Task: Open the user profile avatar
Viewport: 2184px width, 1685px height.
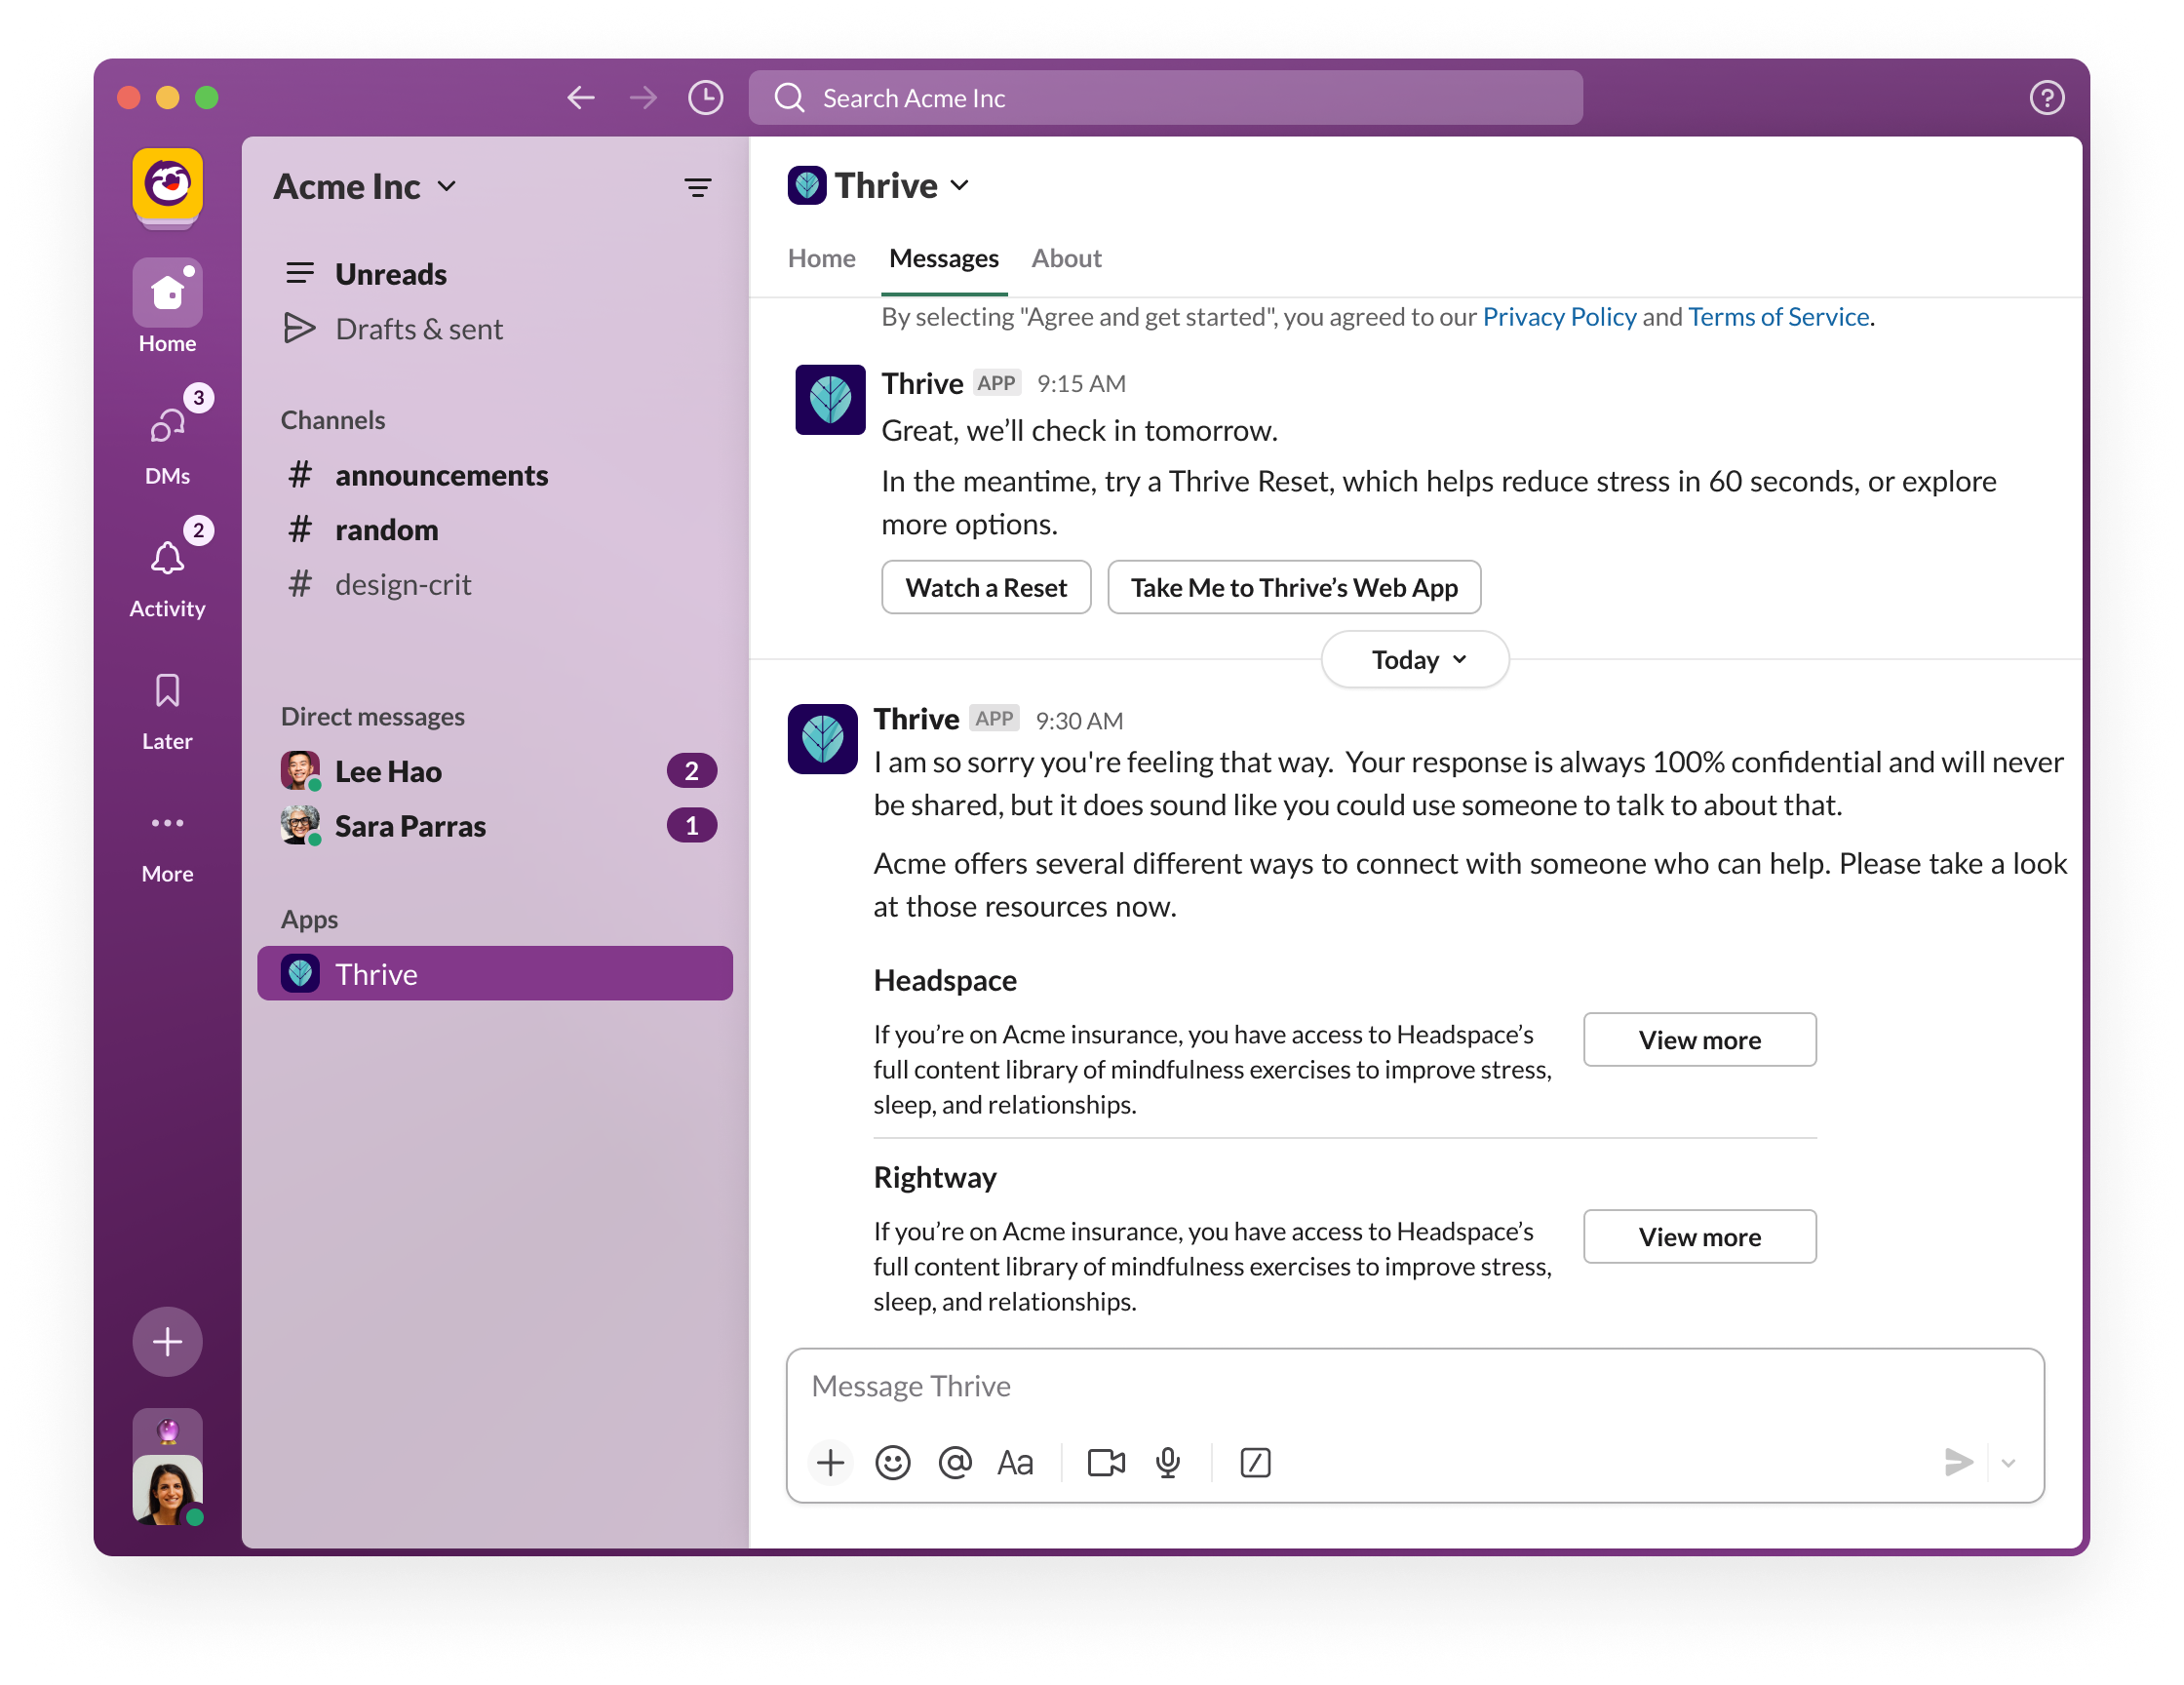Action: tap(168, 1490)
